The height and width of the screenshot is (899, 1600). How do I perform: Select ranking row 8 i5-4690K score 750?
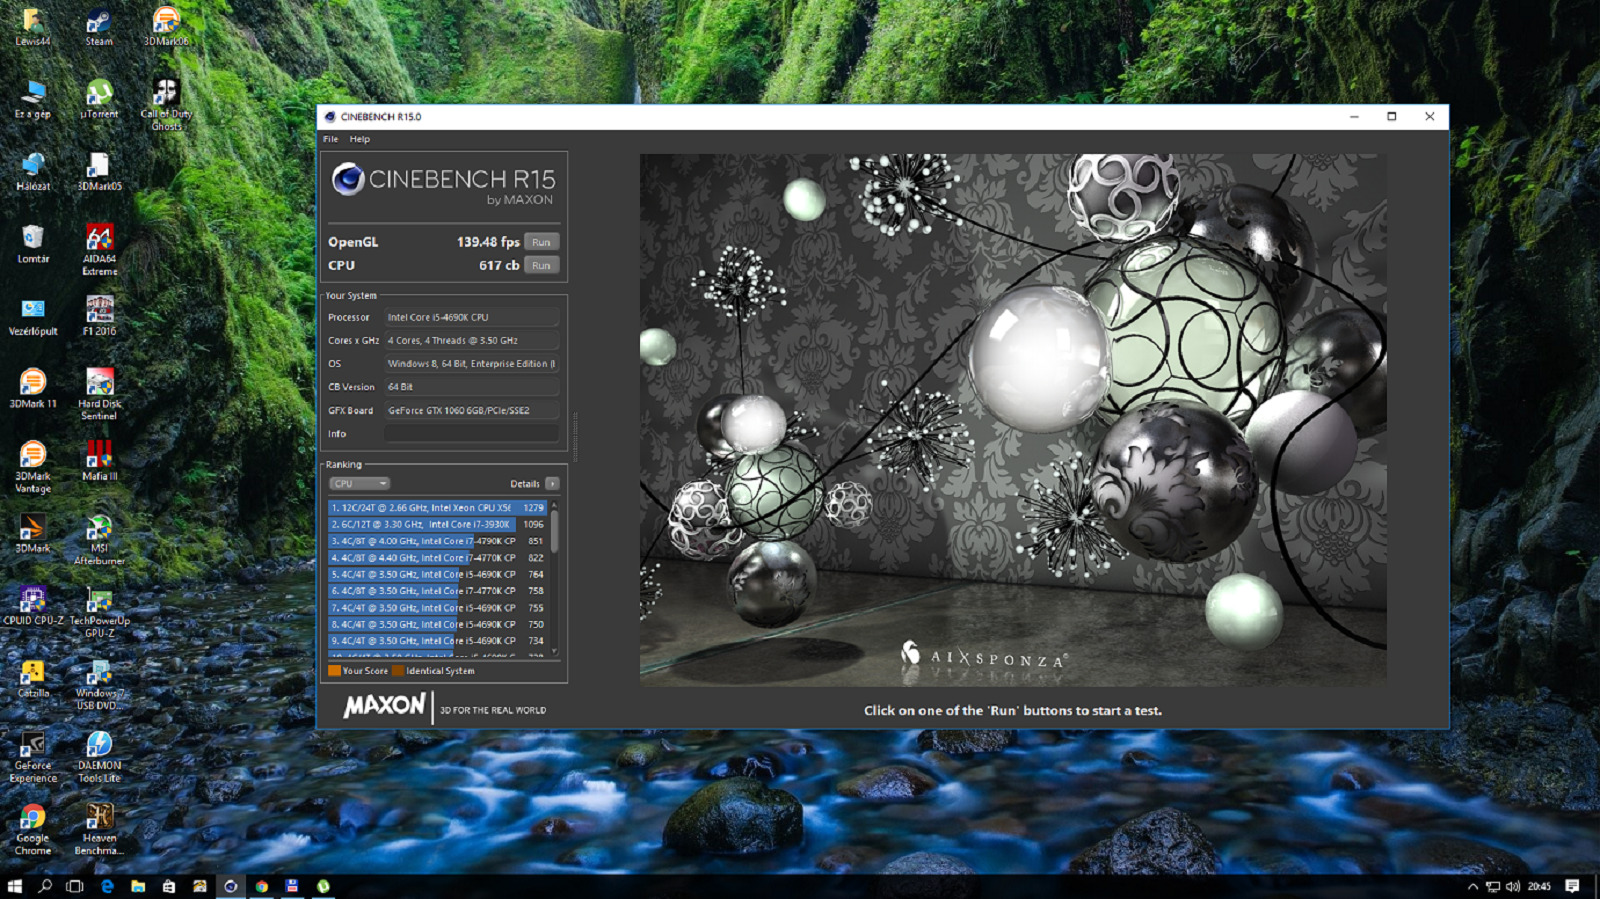tap(437, 624)
